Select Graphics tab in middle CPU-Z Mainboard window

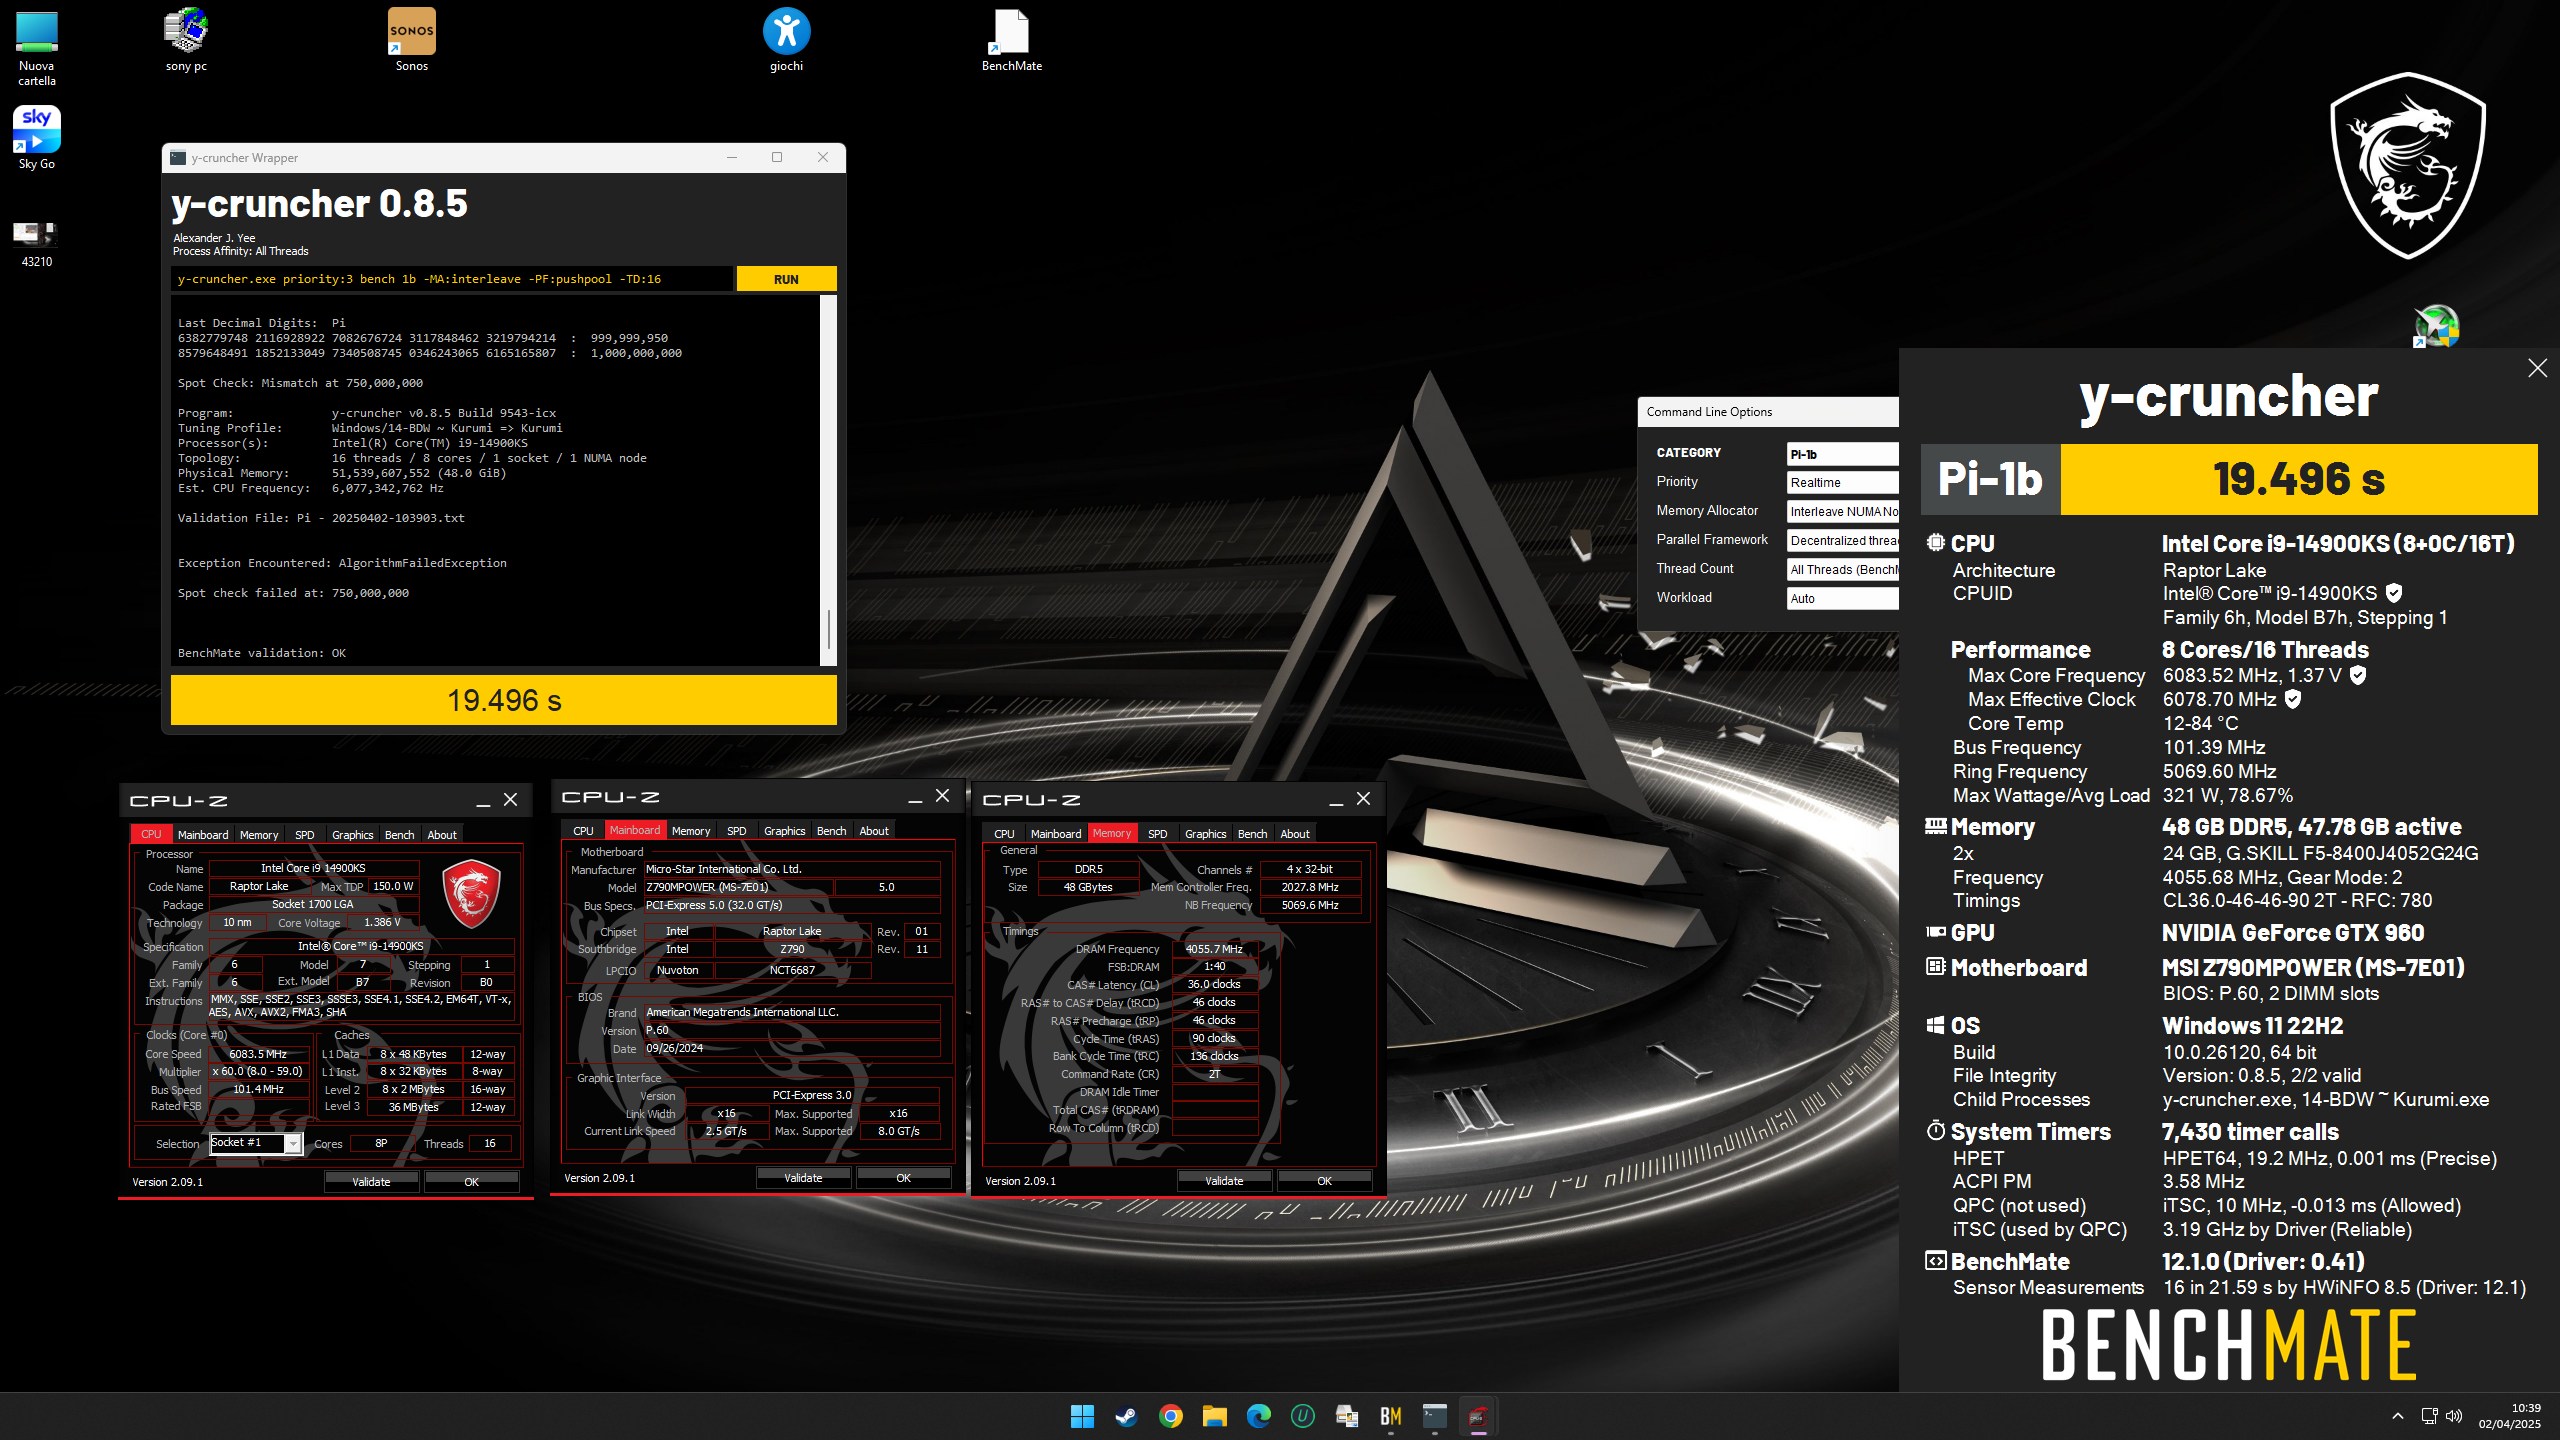point(784,831)
